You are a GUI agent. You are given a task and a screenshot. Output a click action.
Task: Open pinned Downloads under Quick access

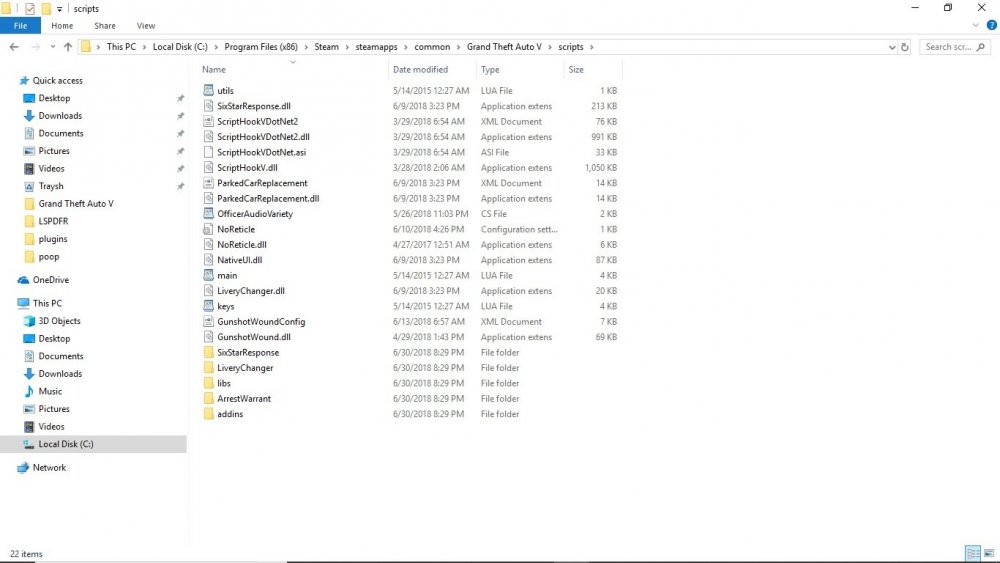(60, 115)
